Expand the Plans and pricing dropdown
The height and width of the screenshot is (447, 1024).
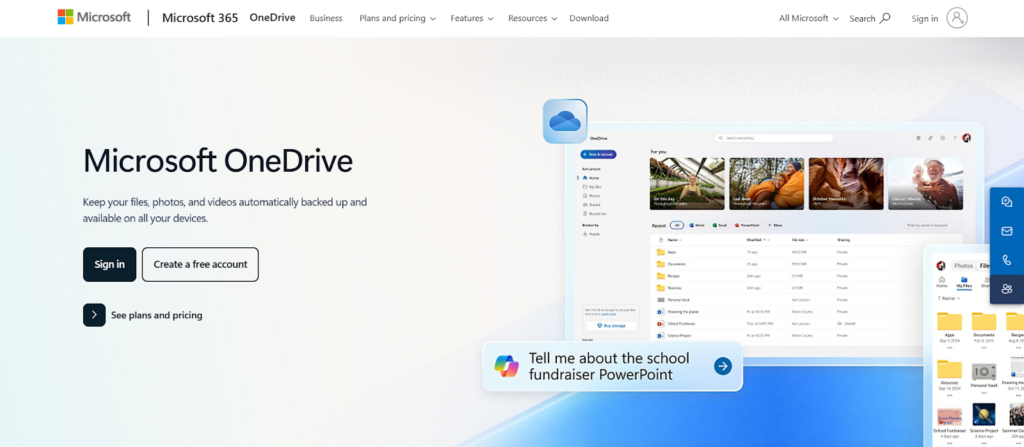(397, 18)
